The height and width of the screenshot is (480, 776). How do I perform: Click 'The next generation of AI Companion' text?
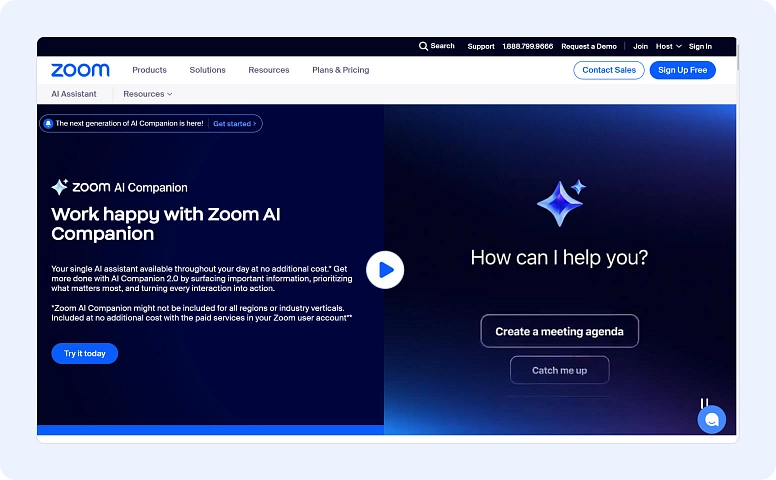(x=130, y=124)
